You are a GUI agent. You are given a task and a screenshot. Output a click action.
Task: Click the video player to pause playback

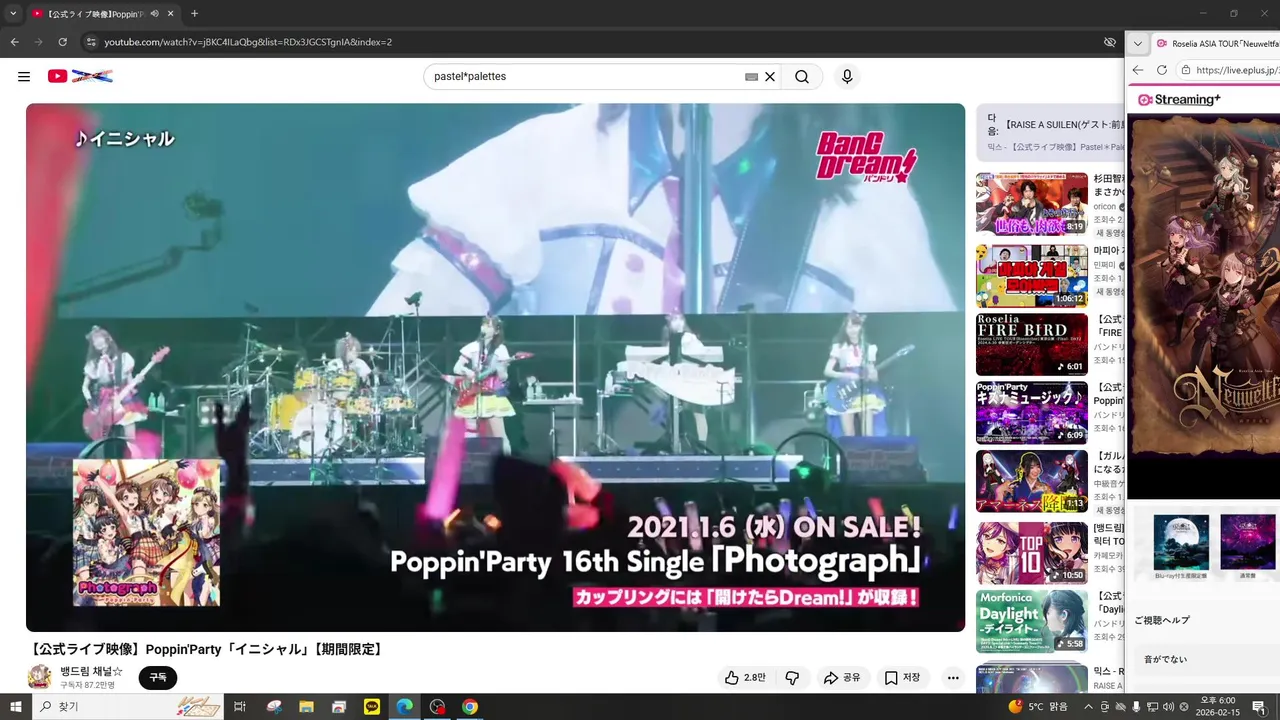[x=495, y=367]
